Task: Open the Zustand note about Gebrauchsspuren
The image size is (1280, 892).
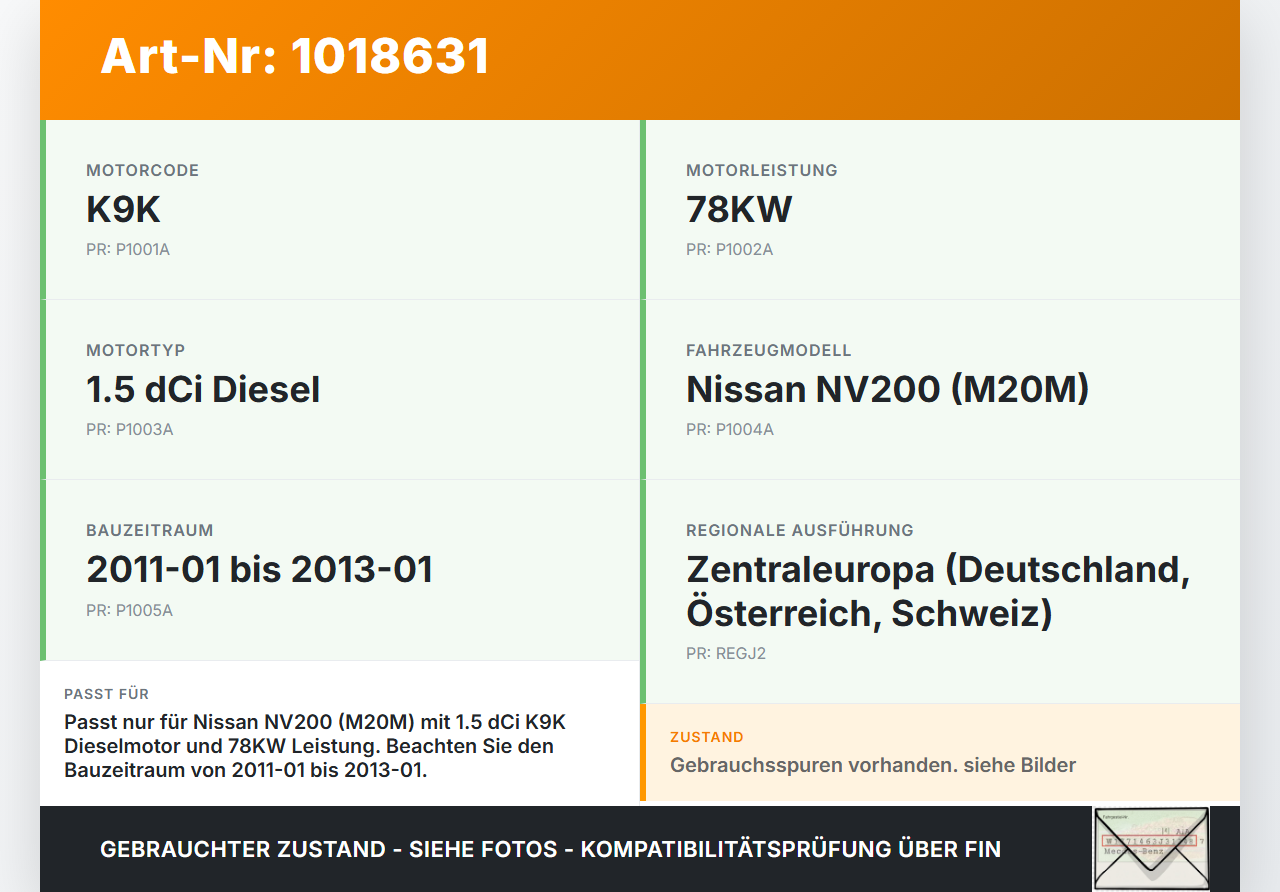Action: 873,765
